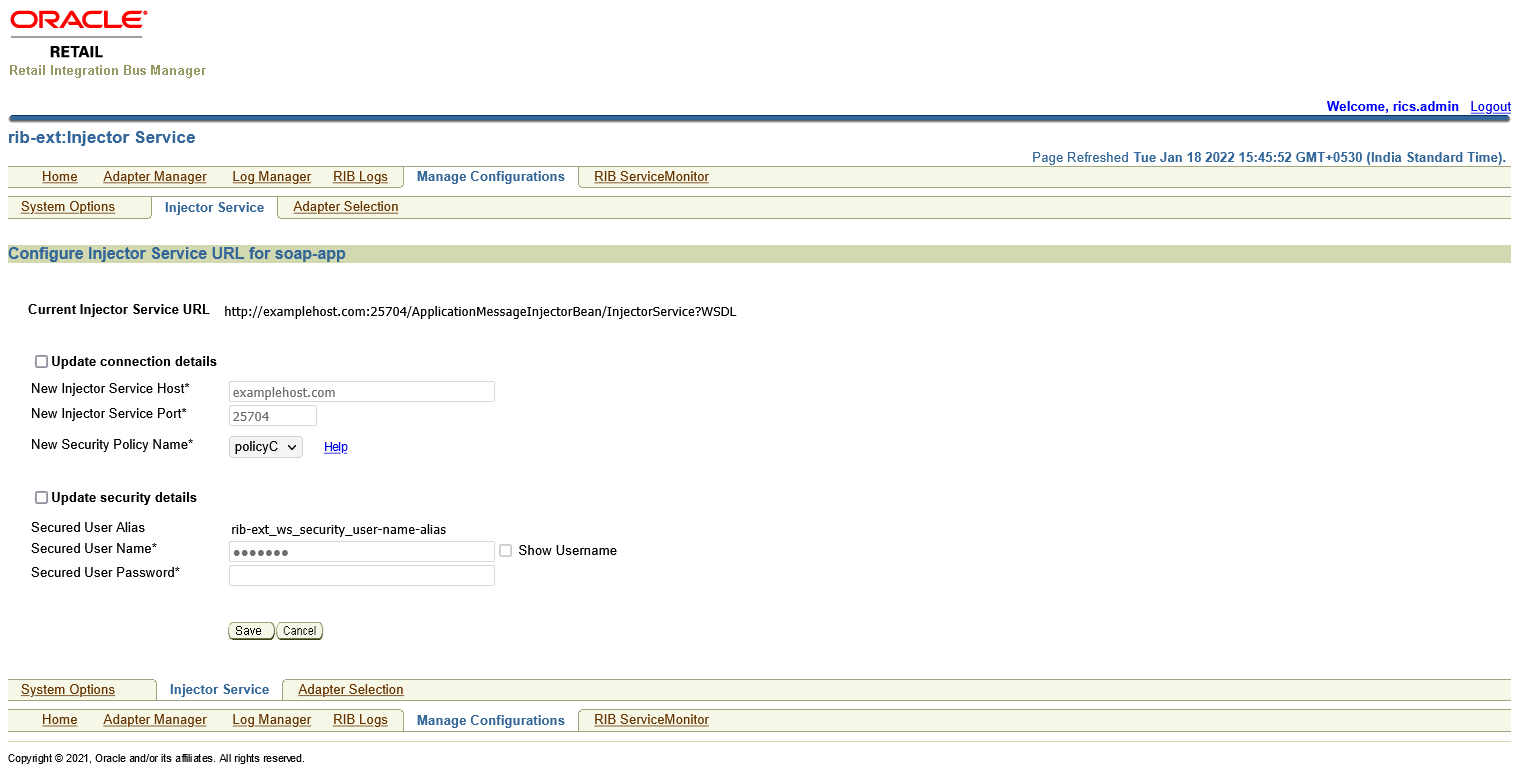
Task: Click the New Injector Service Host field
Action: click(x=361, y=391)
